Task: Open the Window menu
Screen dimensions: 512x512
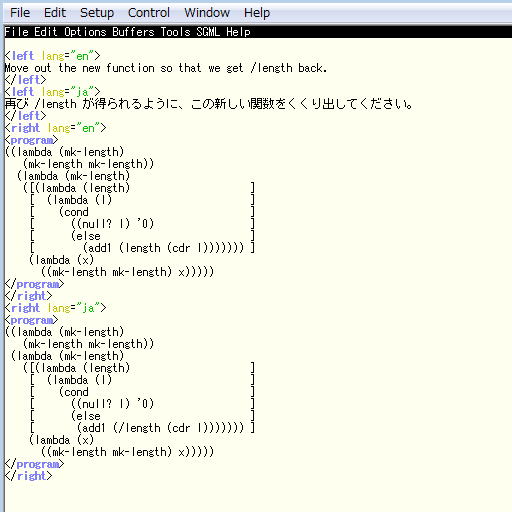Action: click(207, 13)
